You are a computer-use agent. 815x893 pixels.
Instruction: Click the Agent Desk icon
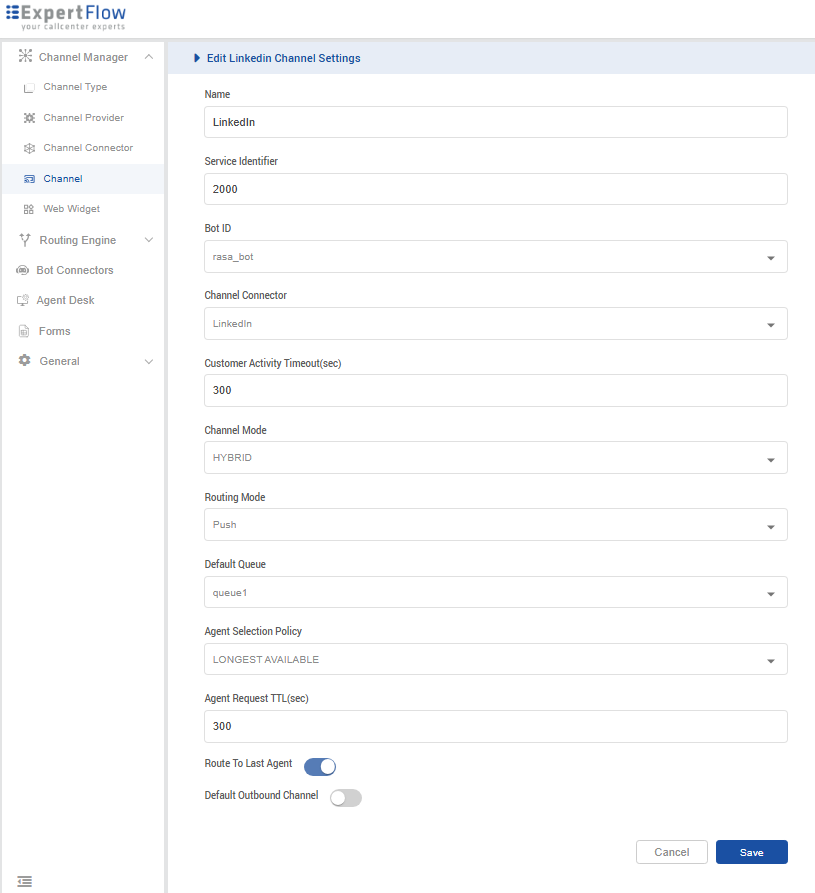(x=22, y=300)
